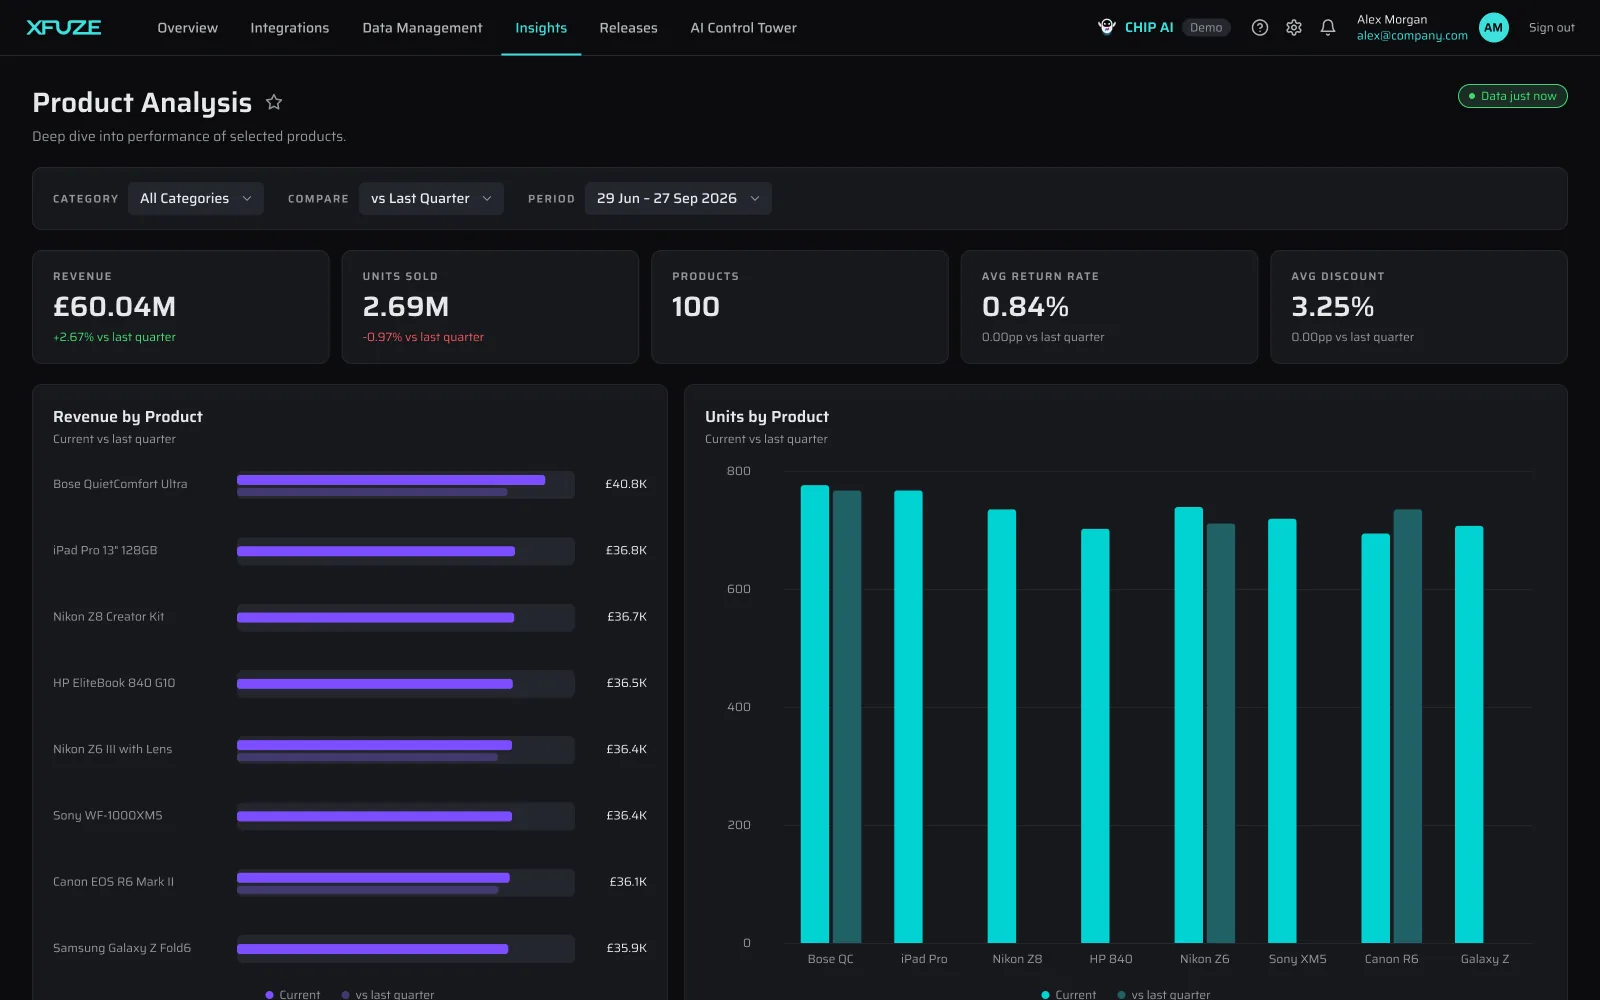
Task: Toggle vs last quarter legend in Units chart
Action: coord(1163,994)
